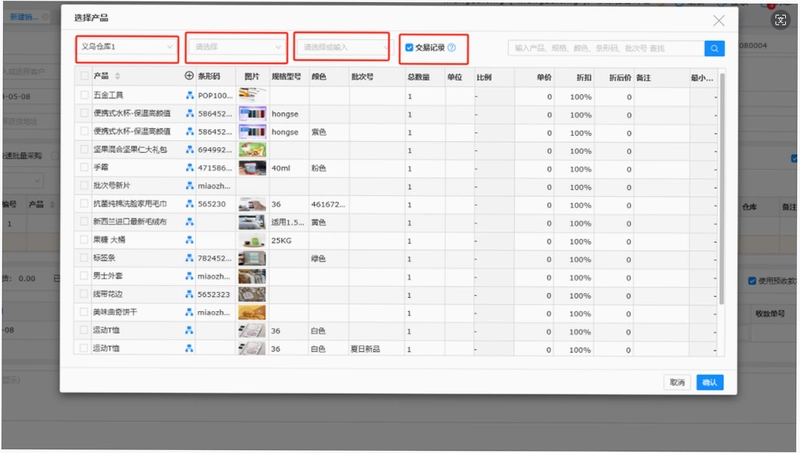Viewport: 800px width, 453px height.
Task: Open the 果糖 大桶 product image
Action: pos(252,240)
